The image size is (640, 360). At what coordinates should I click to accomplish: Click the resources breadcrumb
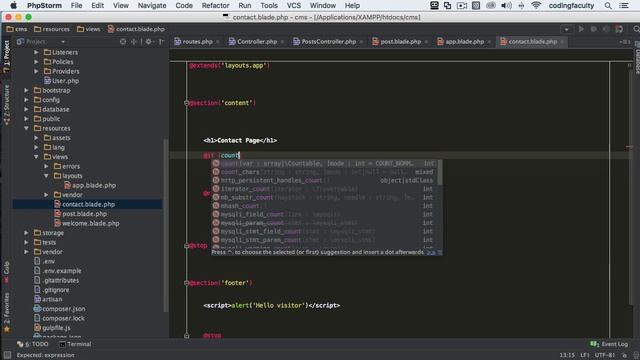[52, 29]
